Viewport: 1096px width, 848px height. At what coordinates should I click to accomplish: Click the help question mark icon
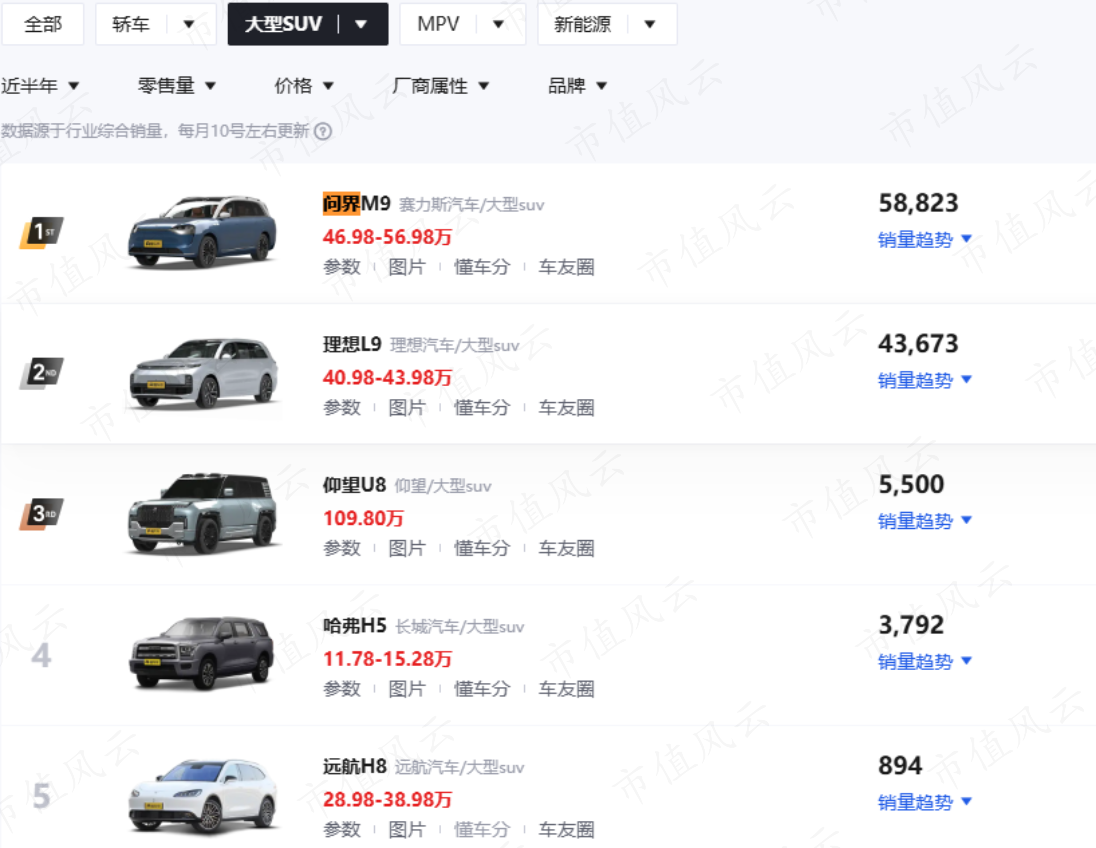coord(323,131)
